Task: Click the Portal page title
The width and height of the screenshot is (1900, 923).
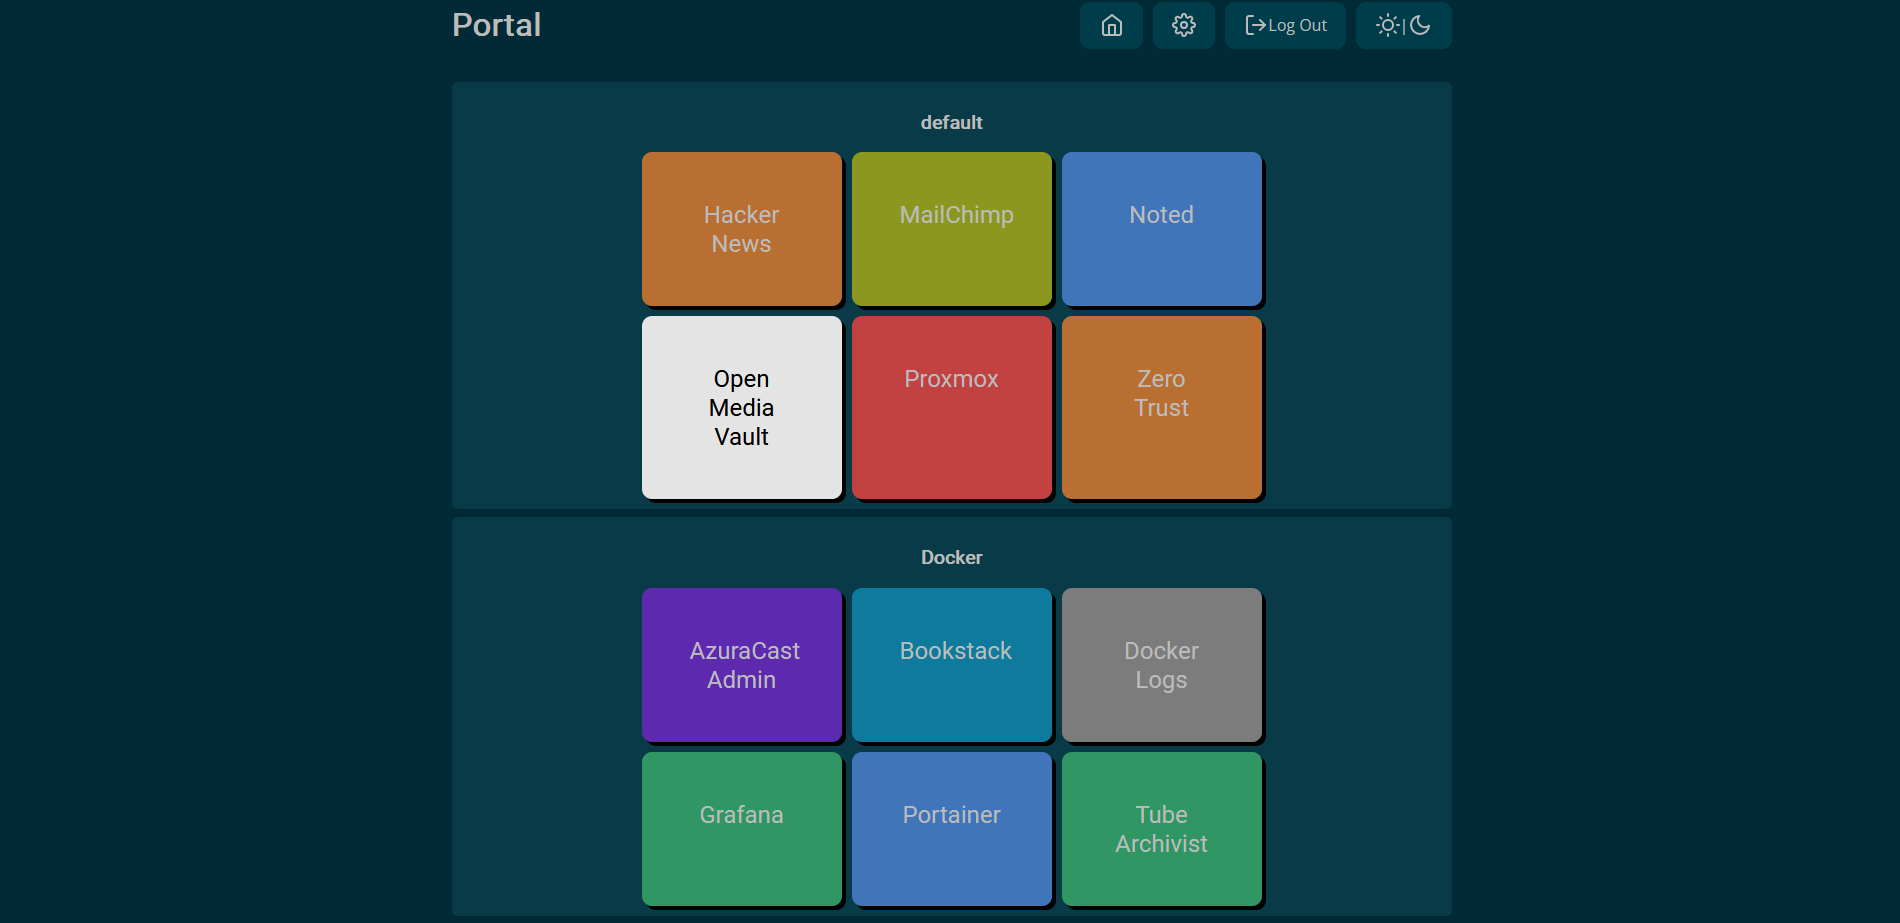Action: 496,25
